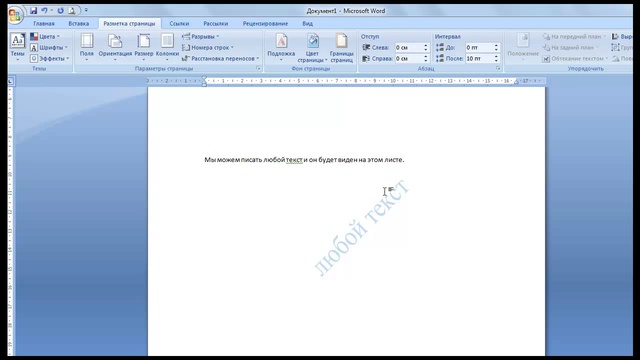Open the Разрывы breaks dropdown

pos(200,37)
